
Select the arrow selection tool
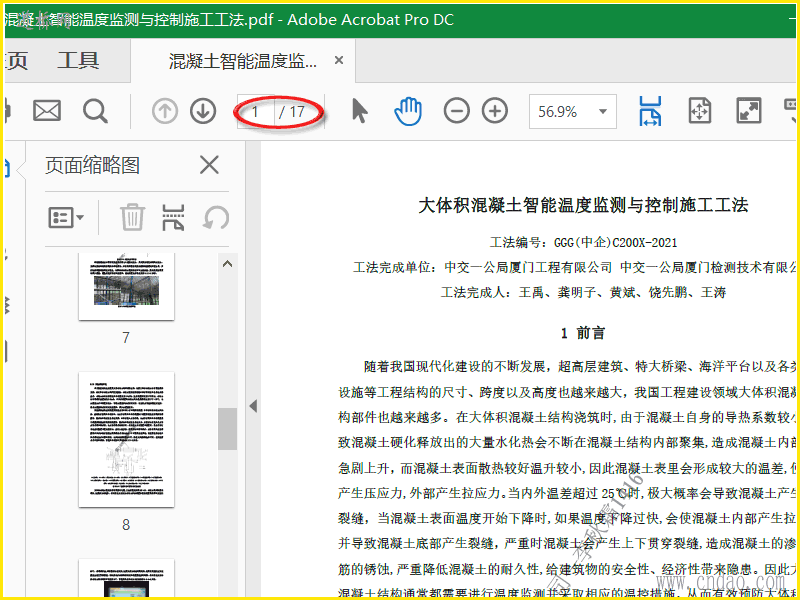pos(360,111)
